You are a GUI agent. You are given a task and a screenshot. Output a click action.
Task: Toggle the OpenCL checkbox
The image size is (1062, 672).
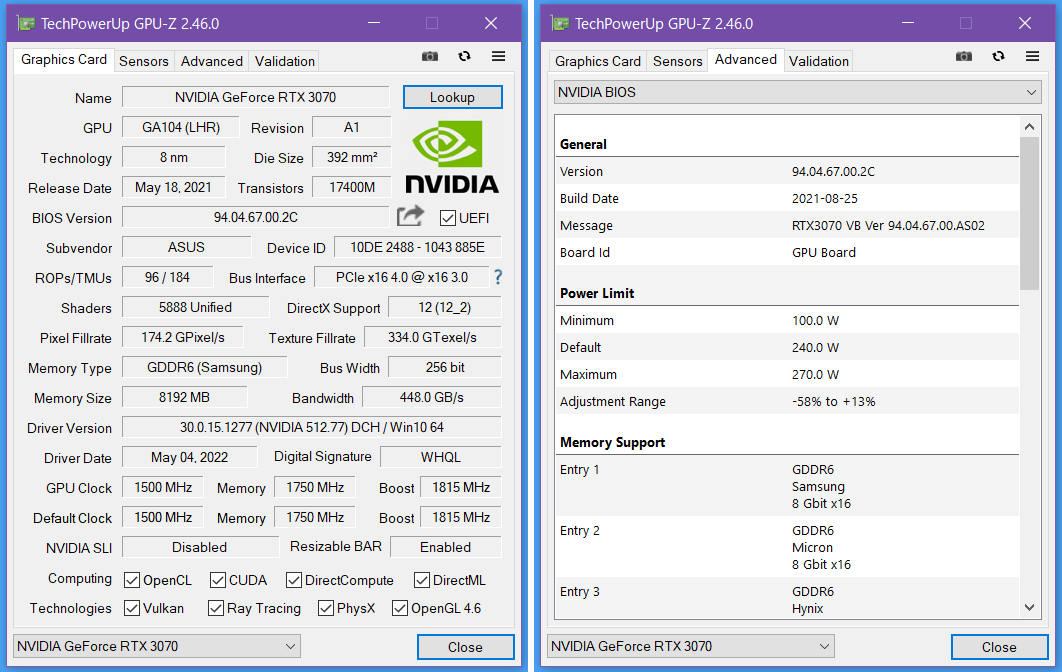click(132, 581)
